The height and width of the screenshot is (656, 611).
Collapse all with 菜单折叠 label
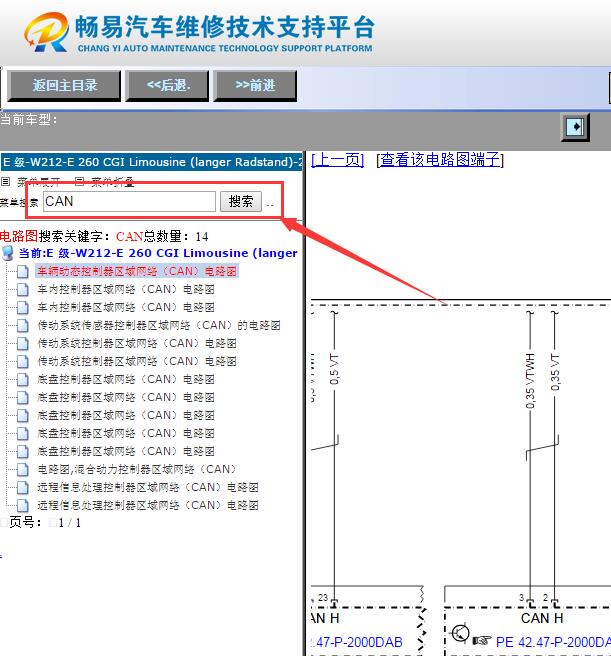113,182
